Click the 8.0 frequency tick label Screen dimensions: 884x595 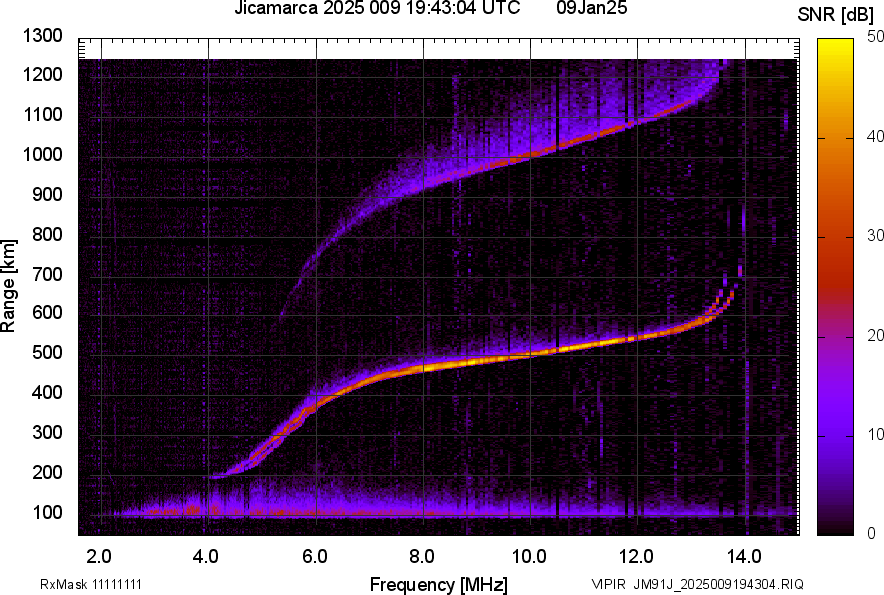[x=422, y=556]
